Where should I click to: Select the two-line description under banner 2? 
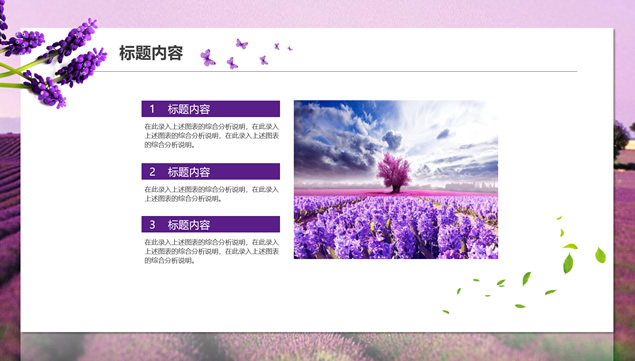tap(212, 194)
